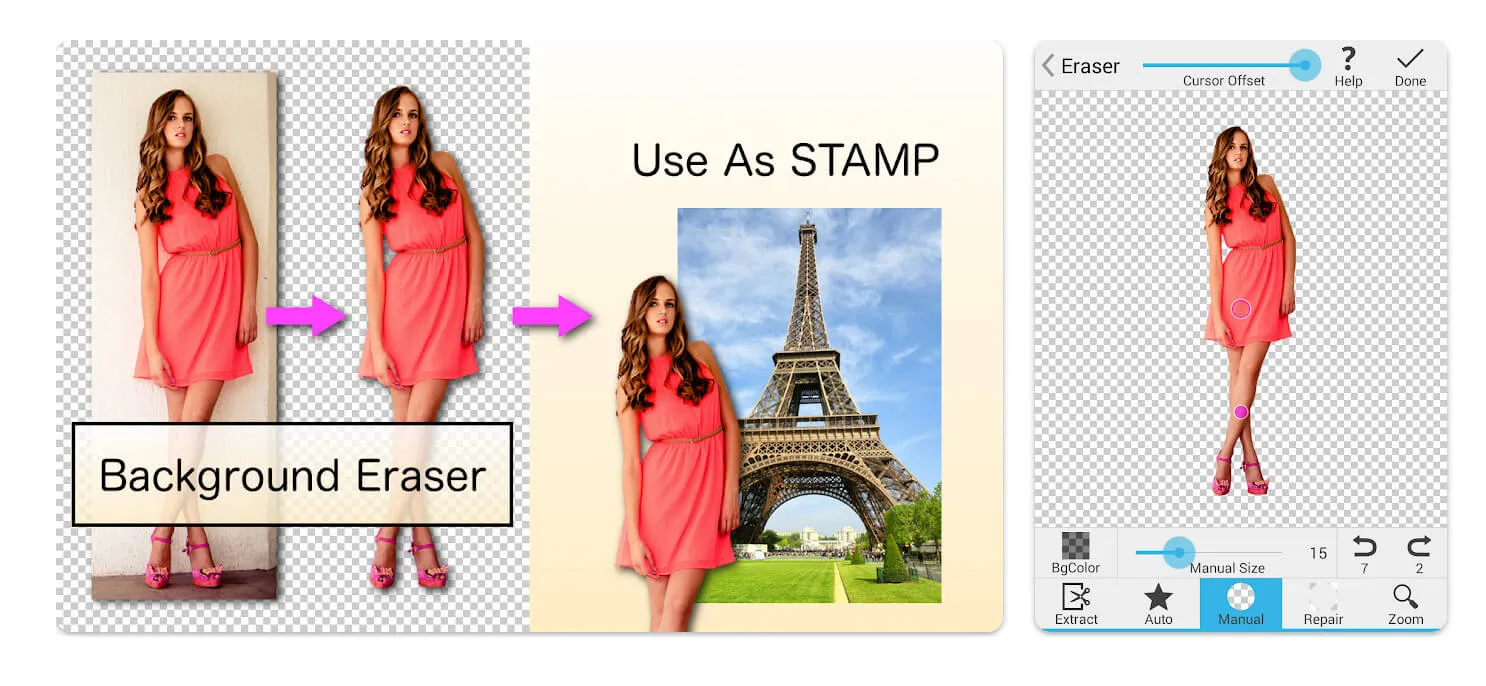Select the Manual Size value 15

click(x=1318, y=552)
